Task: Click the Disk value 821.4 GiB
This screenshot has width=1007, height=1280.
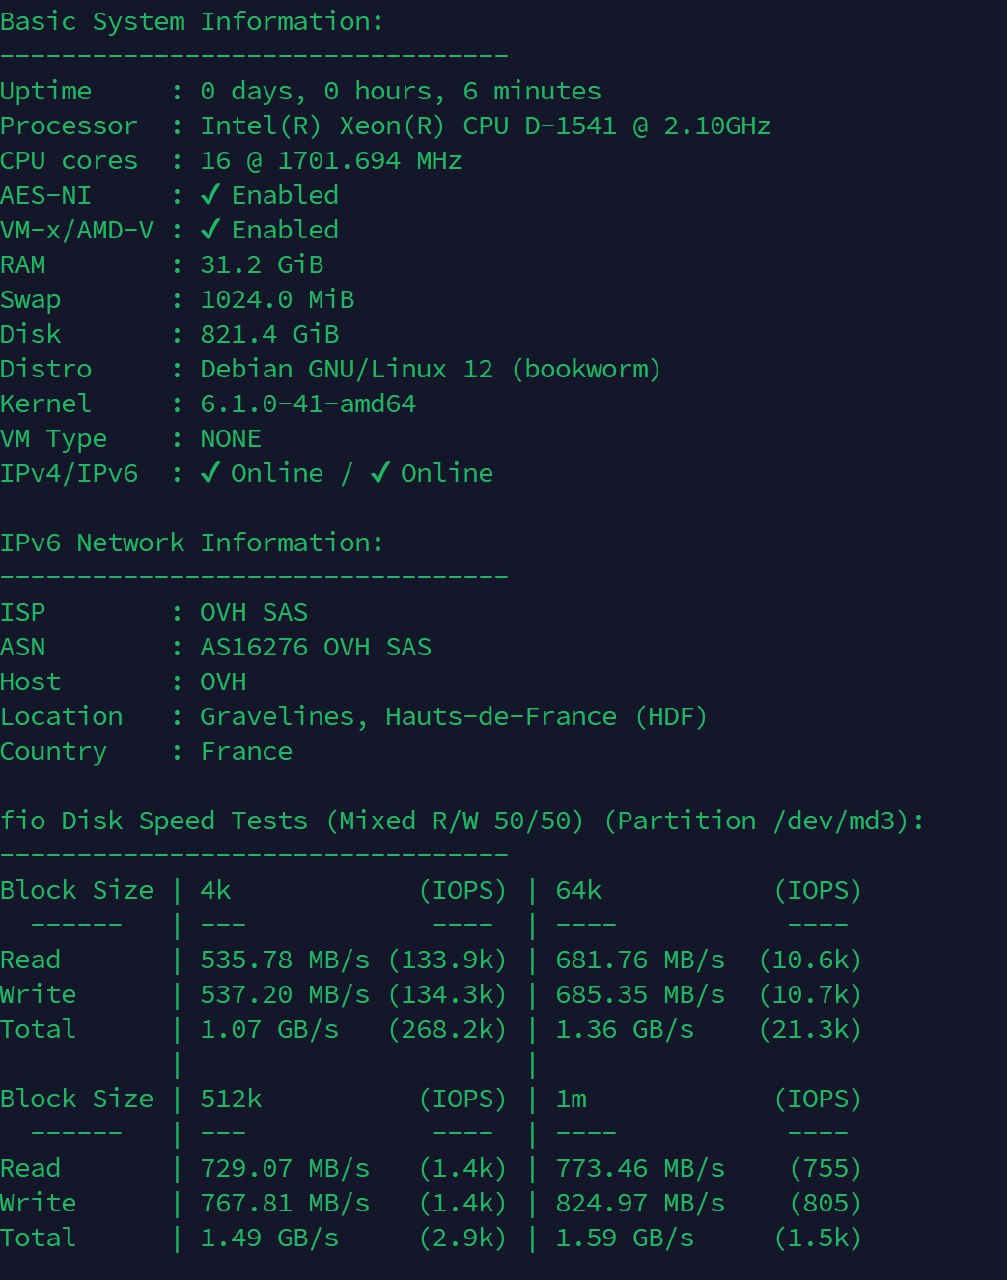Action: pyautogui.click(x=270, y=334)
